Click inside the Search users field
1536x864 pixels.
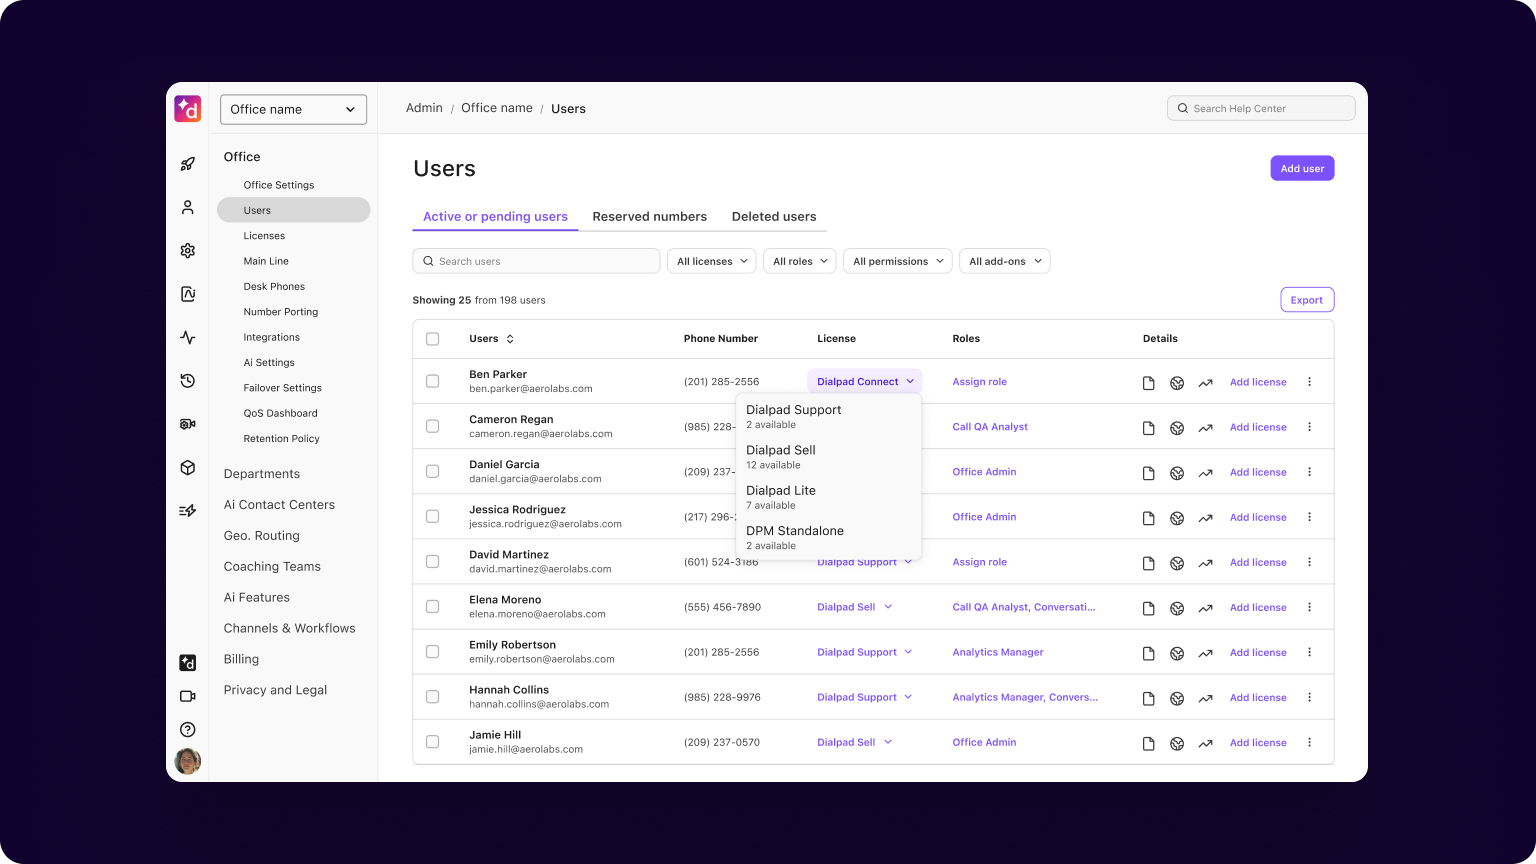pyautogui.click(x=535, y=261)
